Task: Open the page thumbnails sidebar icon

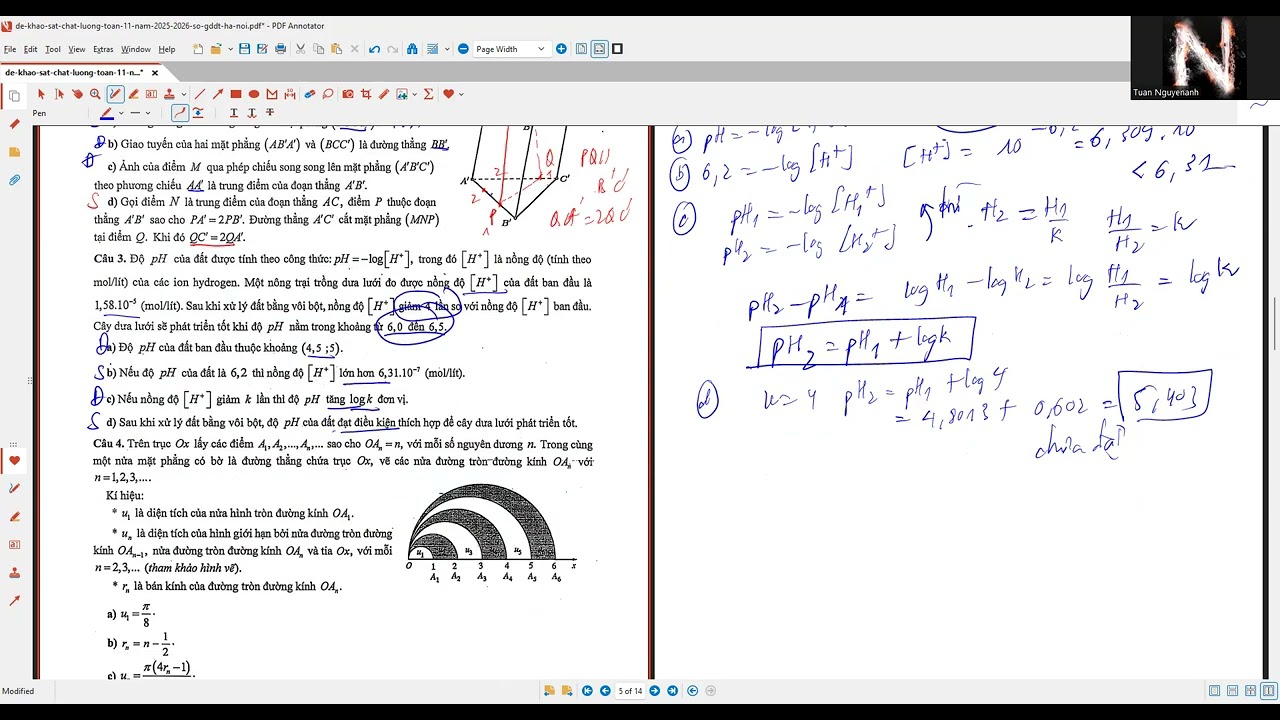Action: (14, 96)
